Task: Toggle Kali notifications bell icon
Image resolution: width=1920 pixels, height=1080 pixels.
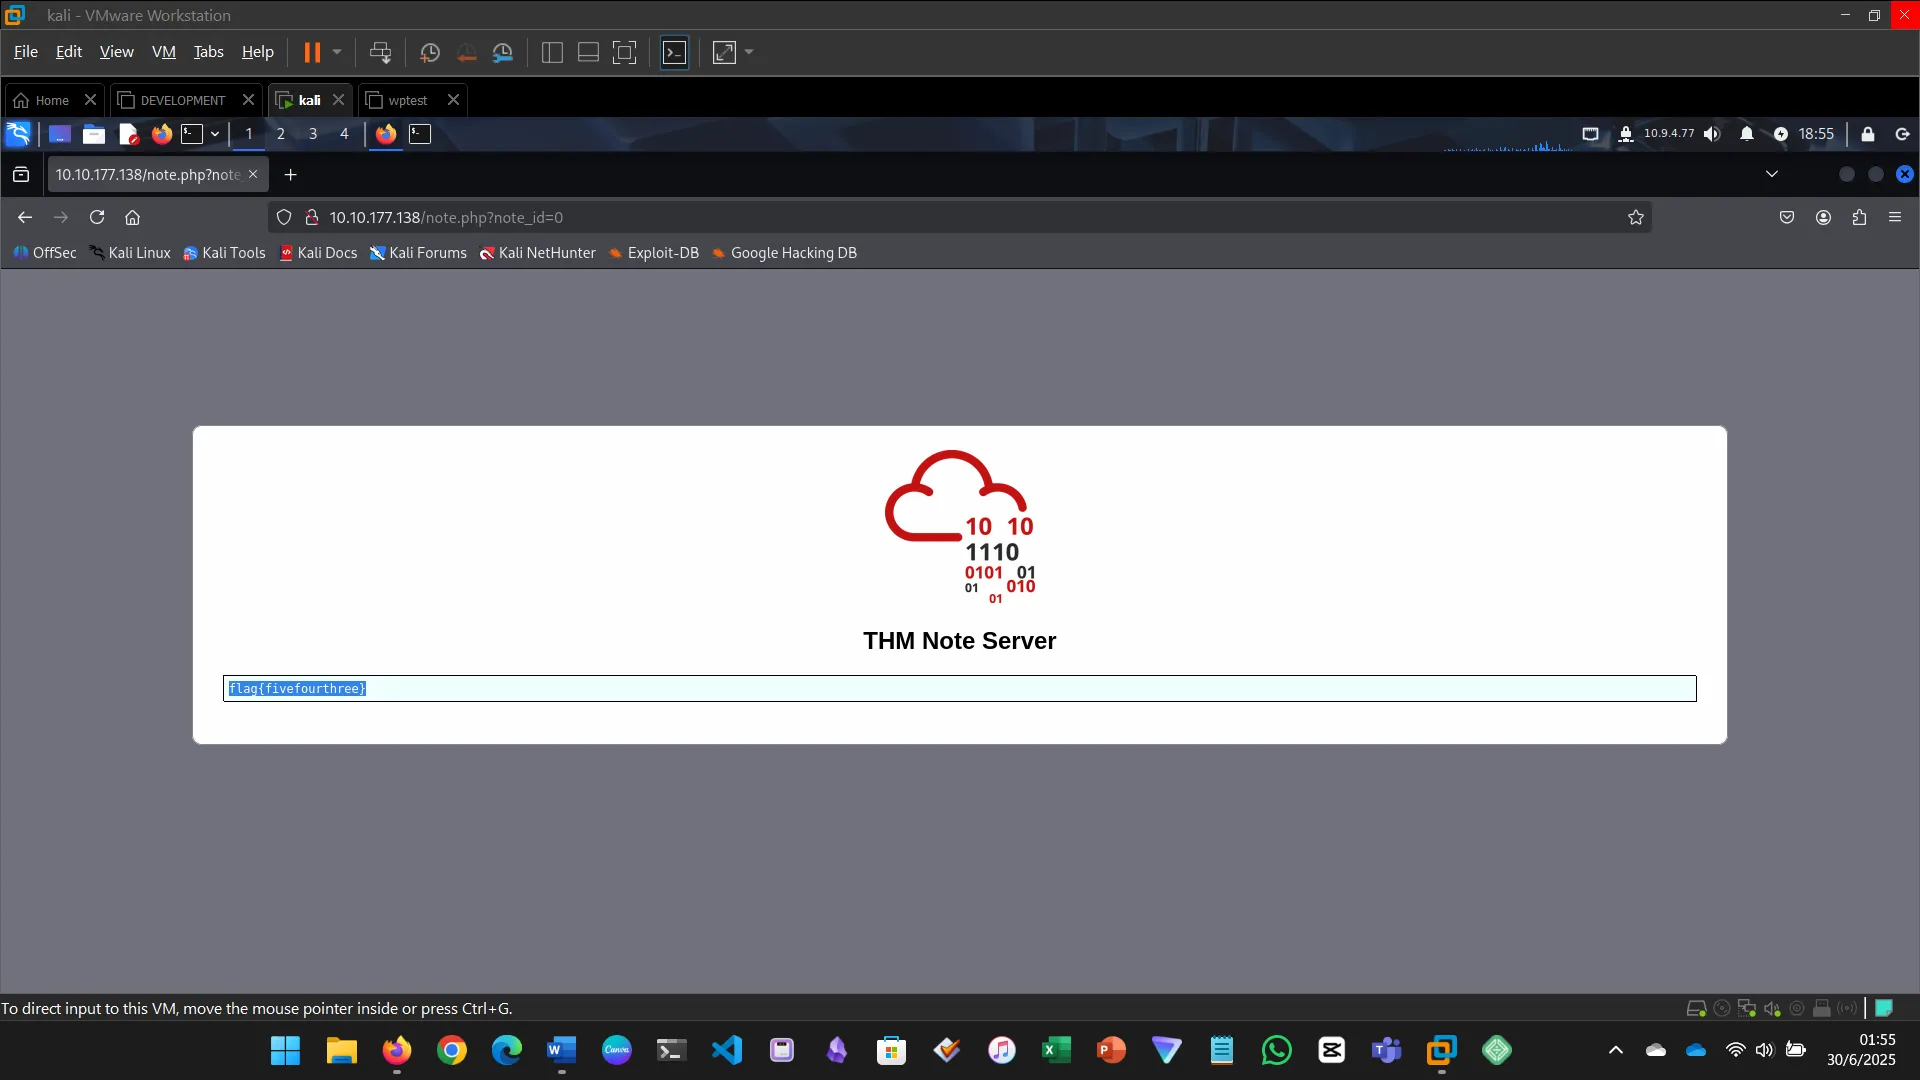Action: (1746, 134)
